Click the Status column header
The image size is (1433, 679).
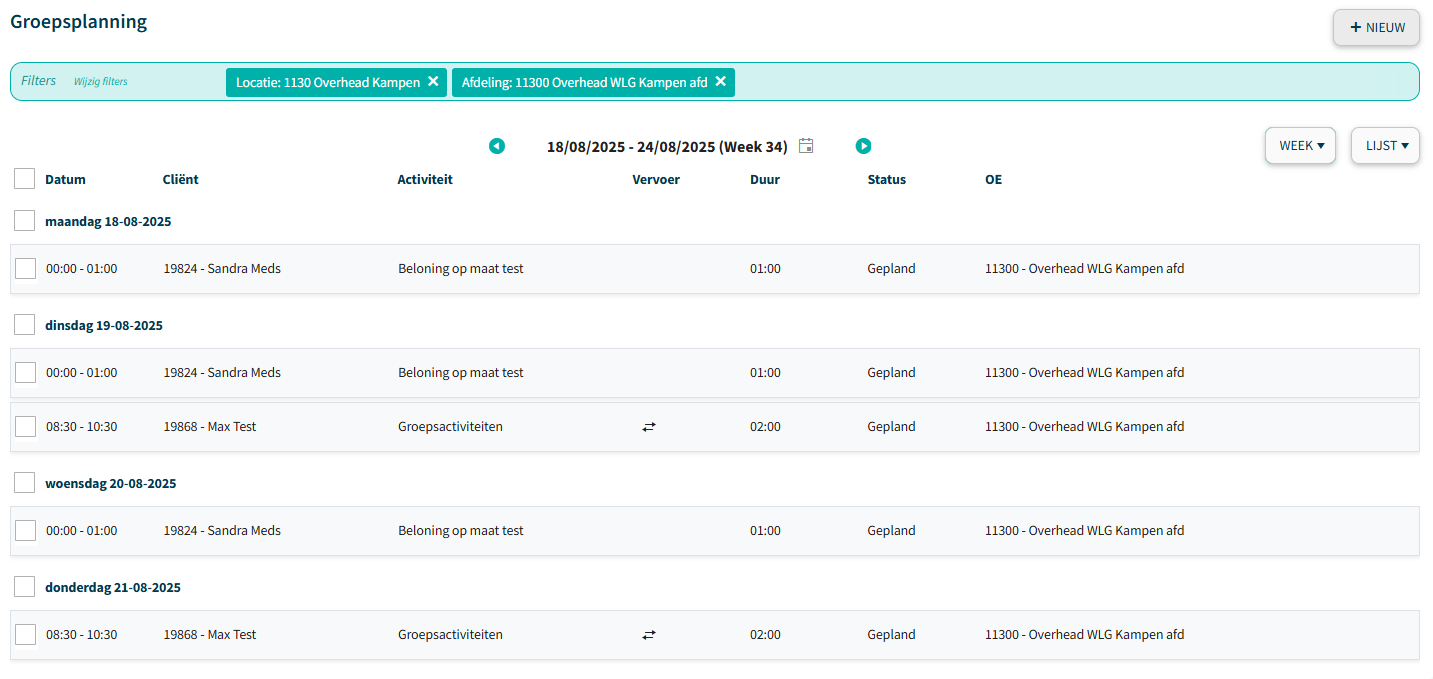[x=886, y=180]
